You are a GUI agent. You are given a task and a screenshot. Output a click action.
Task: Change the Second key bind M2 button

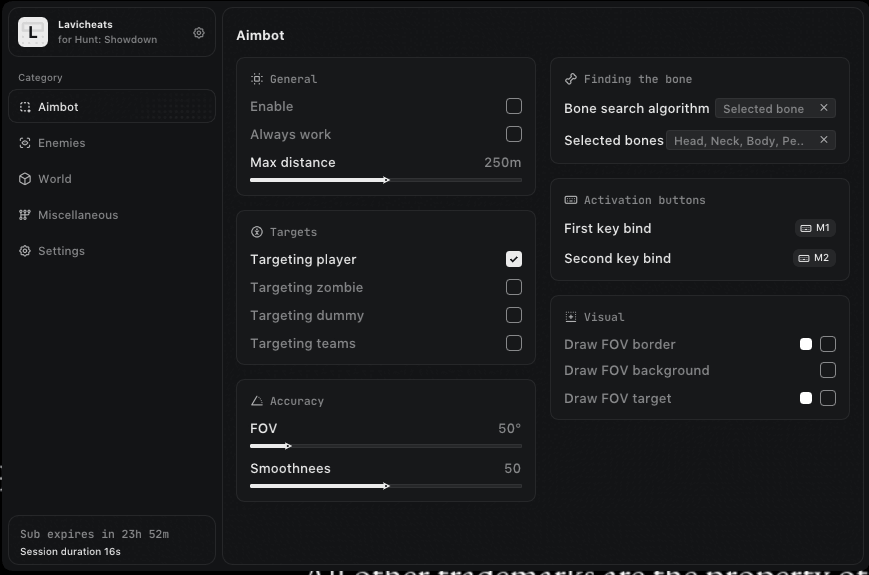(x=814, y=258)
